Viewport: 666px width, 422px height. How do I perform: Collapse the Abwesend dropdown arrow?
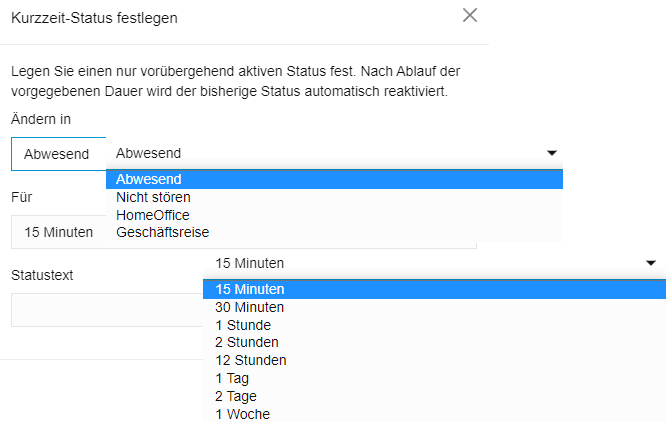552,153
